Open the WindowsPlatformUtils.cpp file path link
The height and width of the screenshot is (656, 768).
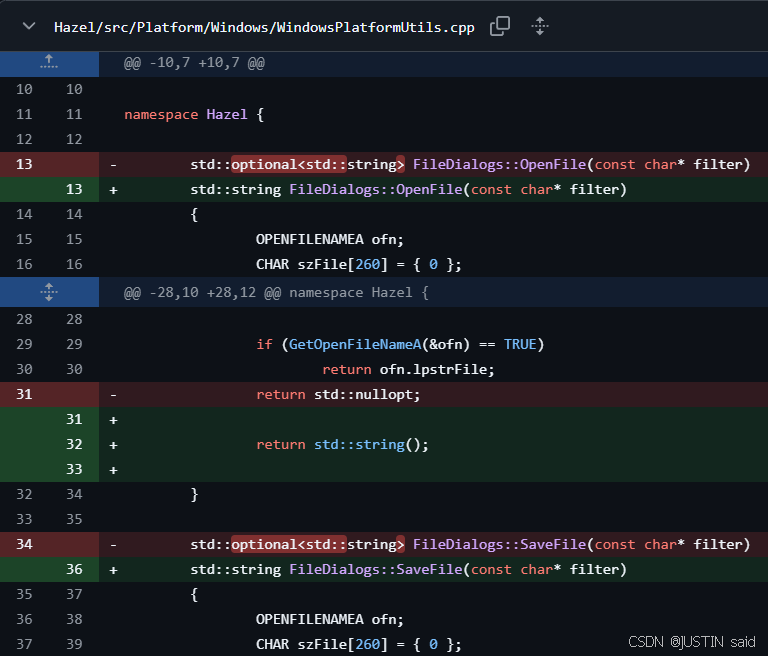click(264, 27)
